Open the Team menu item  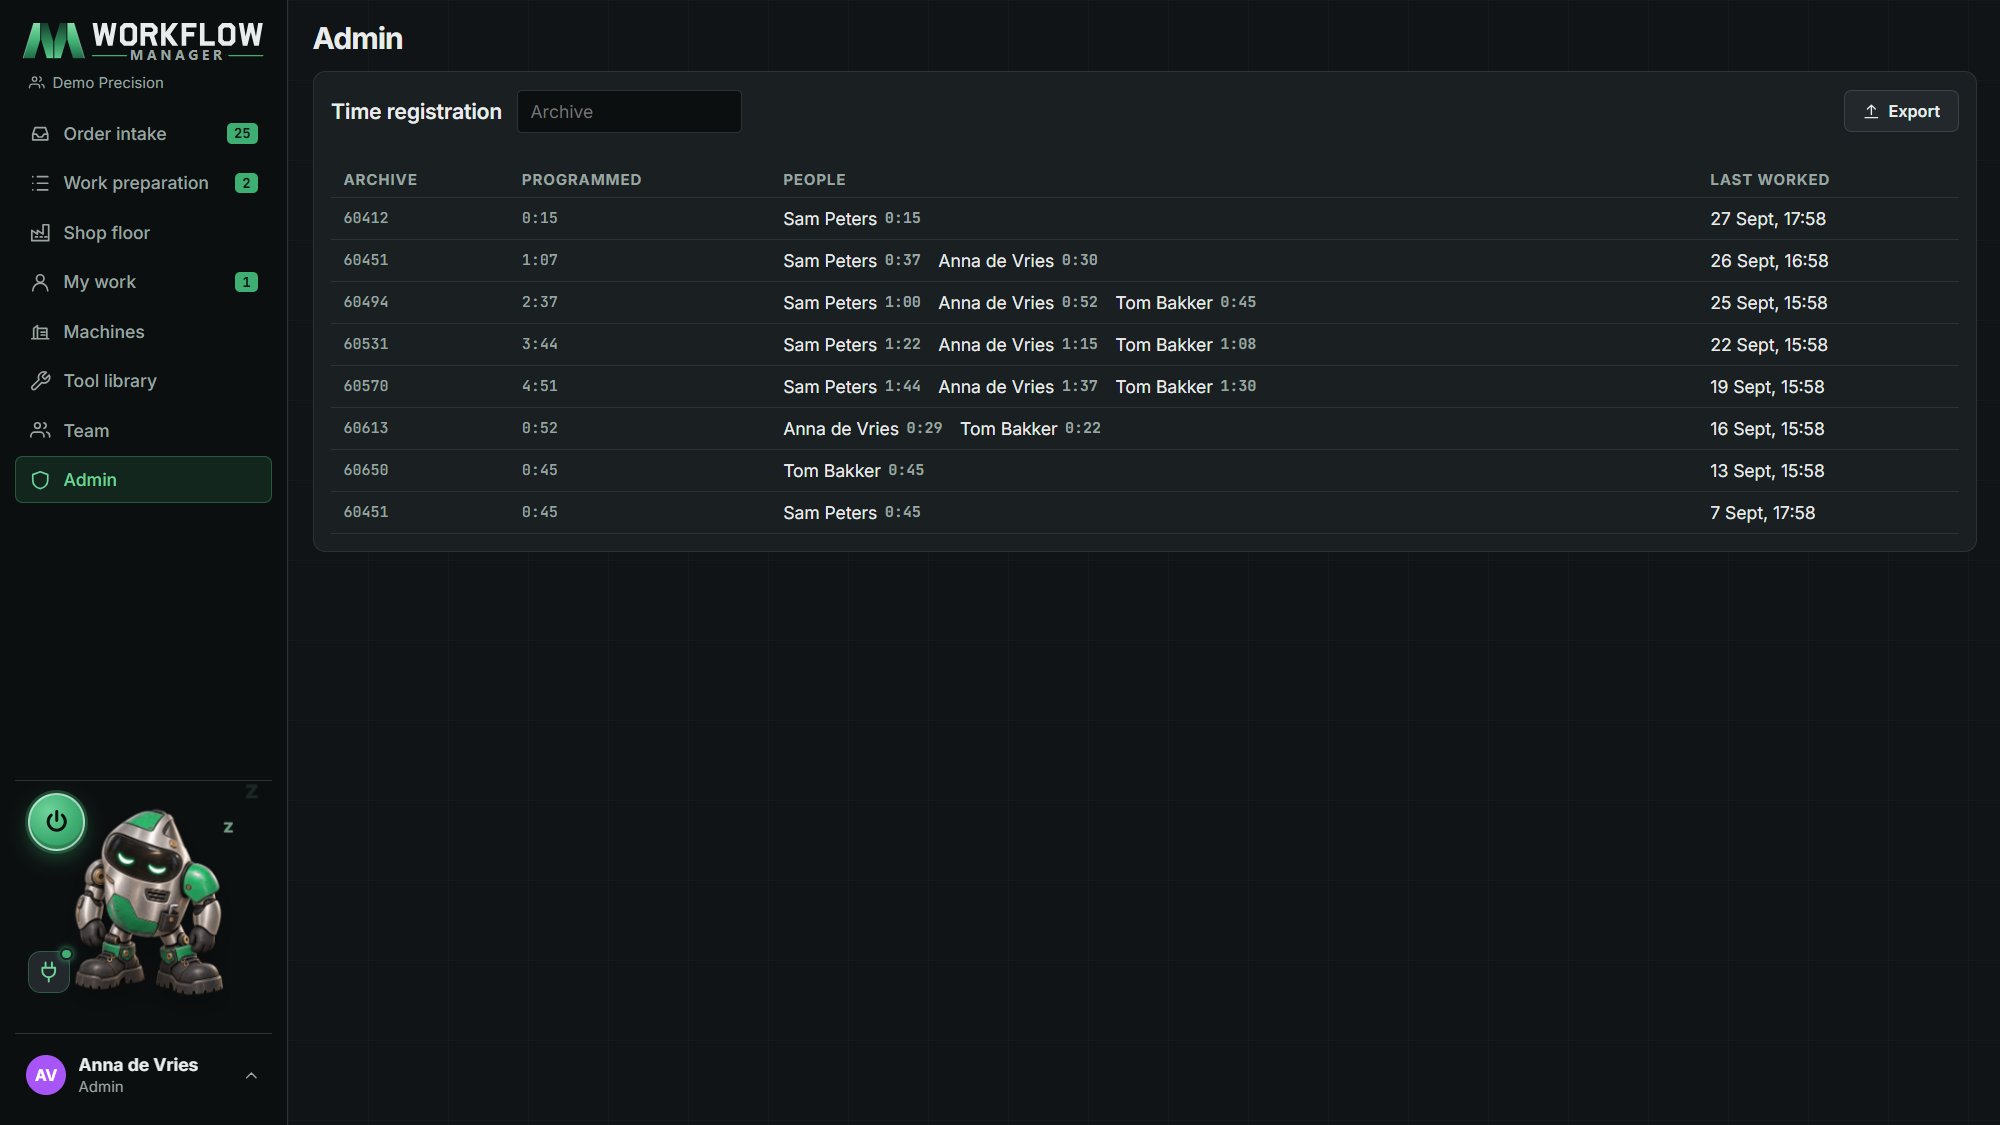(x=143, y=431)
